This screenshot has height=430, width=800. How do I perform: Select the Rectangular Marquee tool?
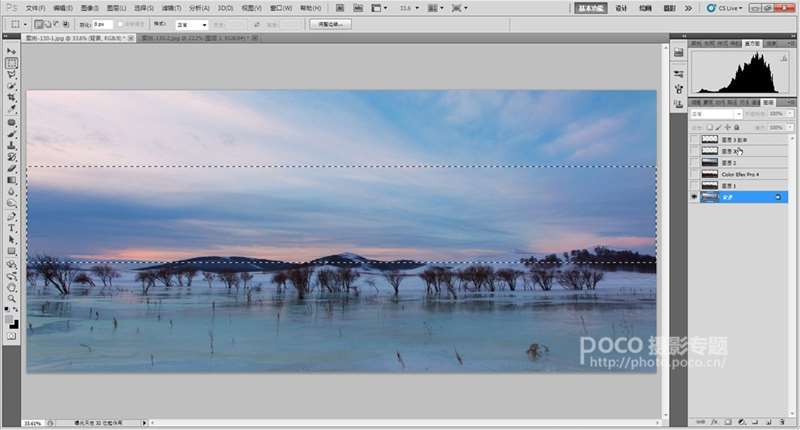pyautogui.click(x=12, y=63)
